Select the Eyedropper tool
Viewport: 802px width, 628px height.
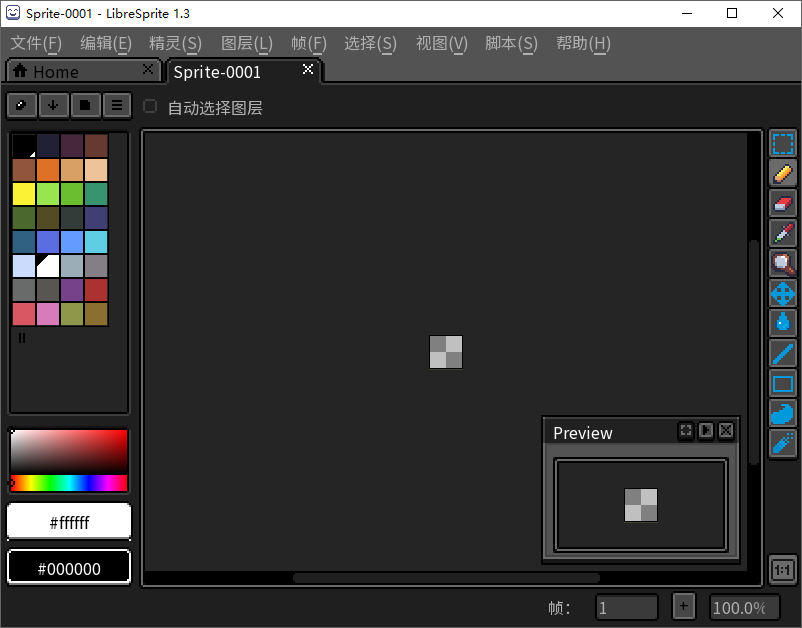pyautogui.click(x=783, y=233)
